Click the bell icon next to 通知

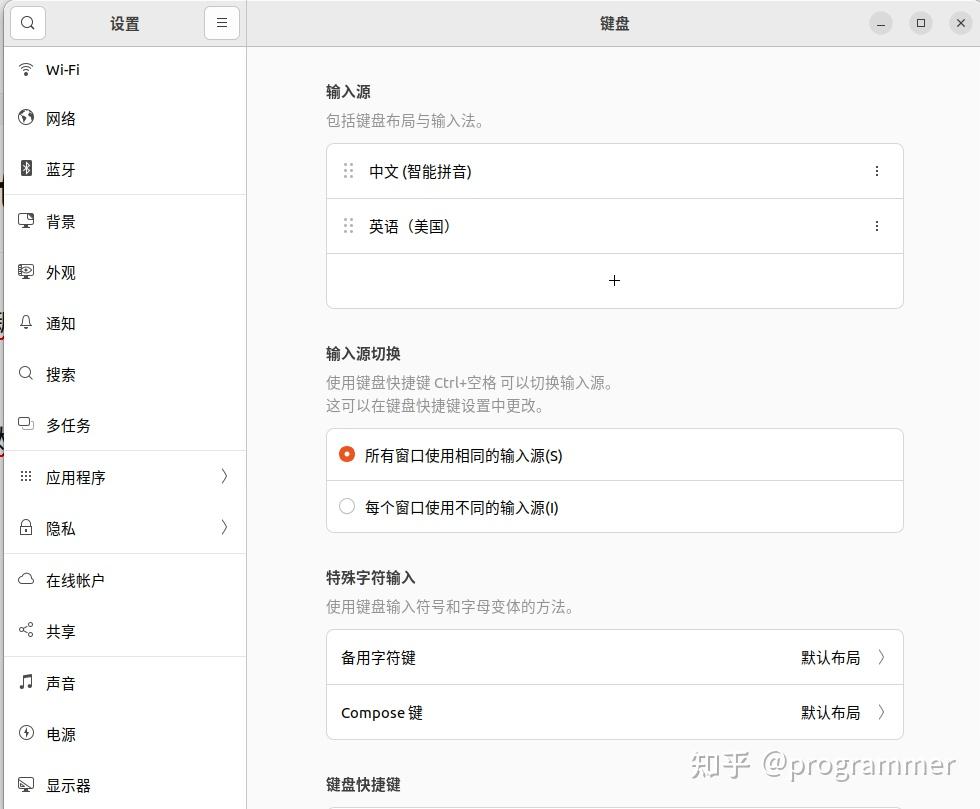(x=26, y=323)
